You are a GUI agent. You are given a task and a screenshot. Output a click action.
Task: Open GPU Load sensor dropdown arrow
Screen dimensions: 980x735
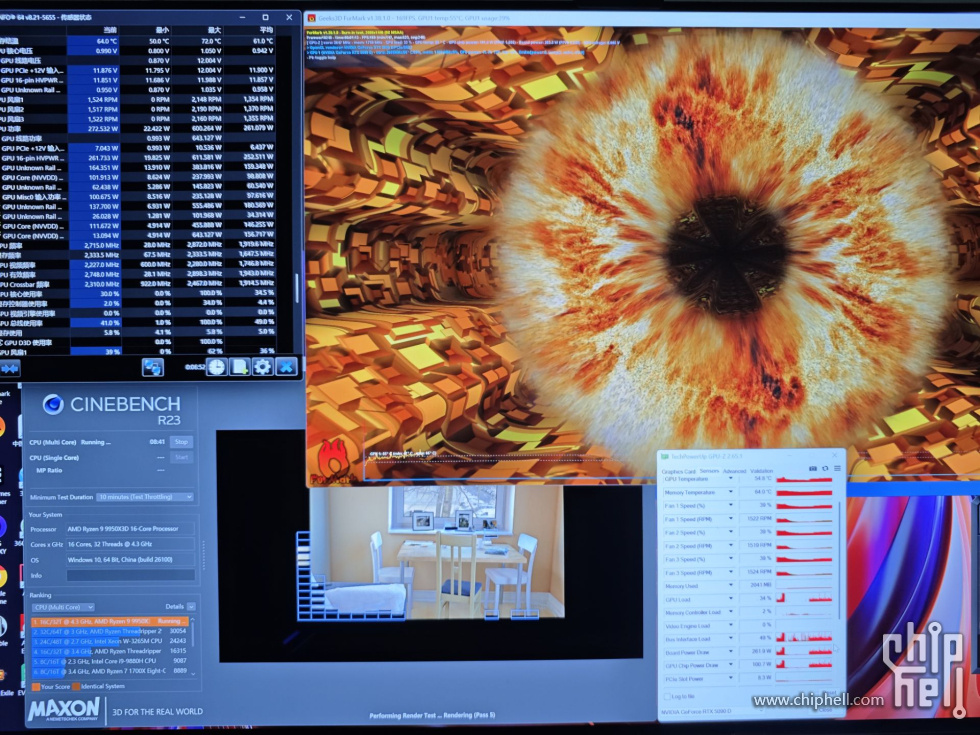731,599
